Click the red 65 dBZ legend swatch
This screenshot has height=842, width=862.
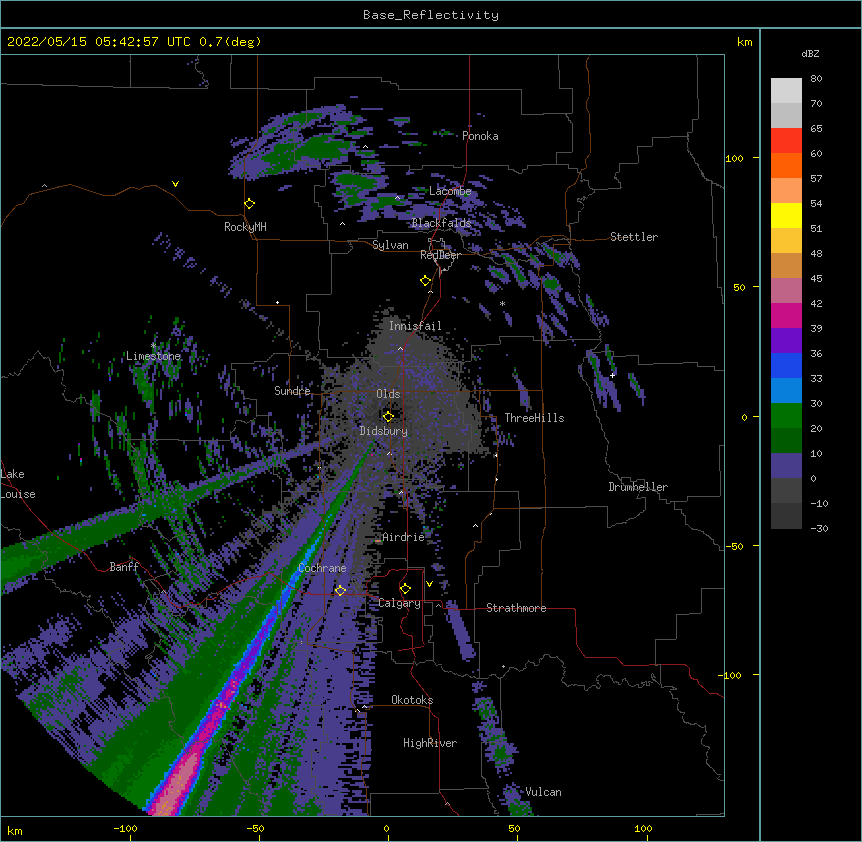786,140
